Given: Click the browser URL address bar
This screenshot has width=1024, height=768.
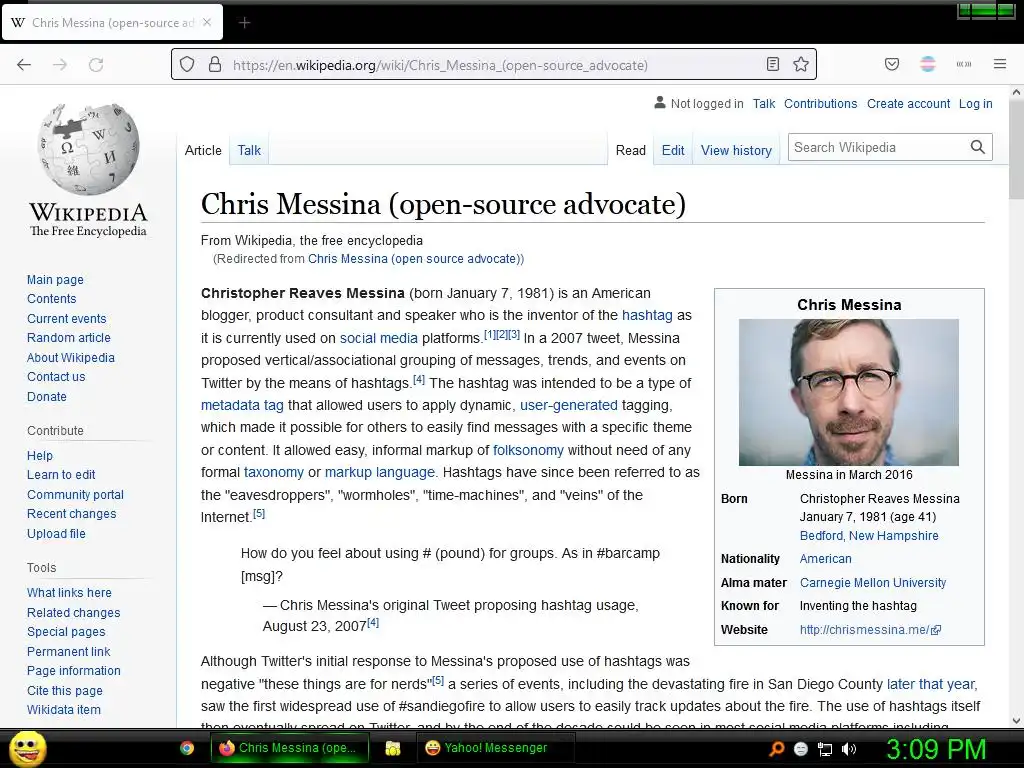Looking at the screenshot, I should click(x=496, y=65).
